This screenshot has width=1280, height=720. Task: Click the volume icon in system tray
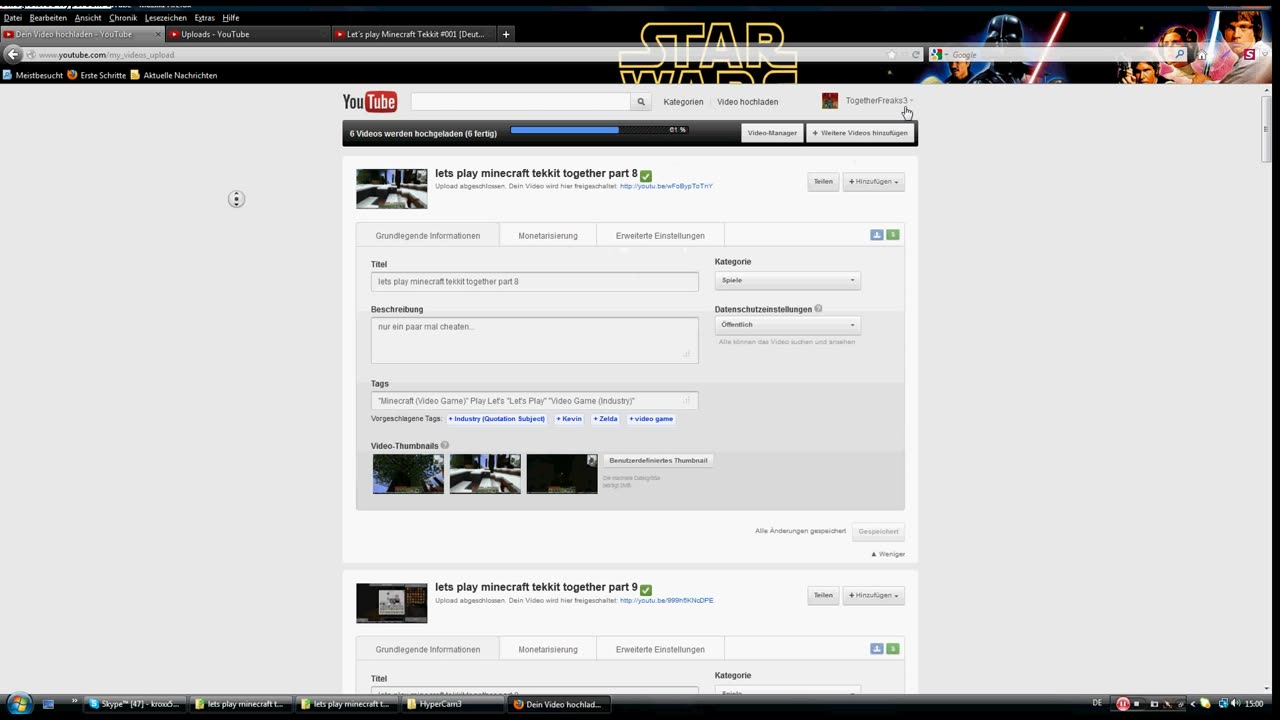[x=1235, y=704]
